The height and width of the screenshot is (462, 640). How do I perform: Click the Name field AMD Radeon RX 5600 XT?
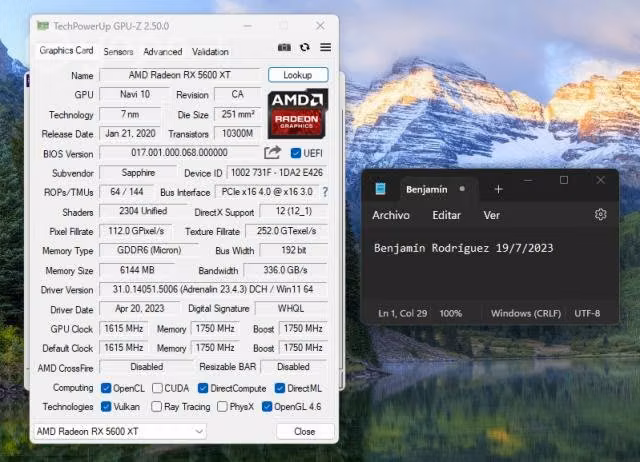180,75
